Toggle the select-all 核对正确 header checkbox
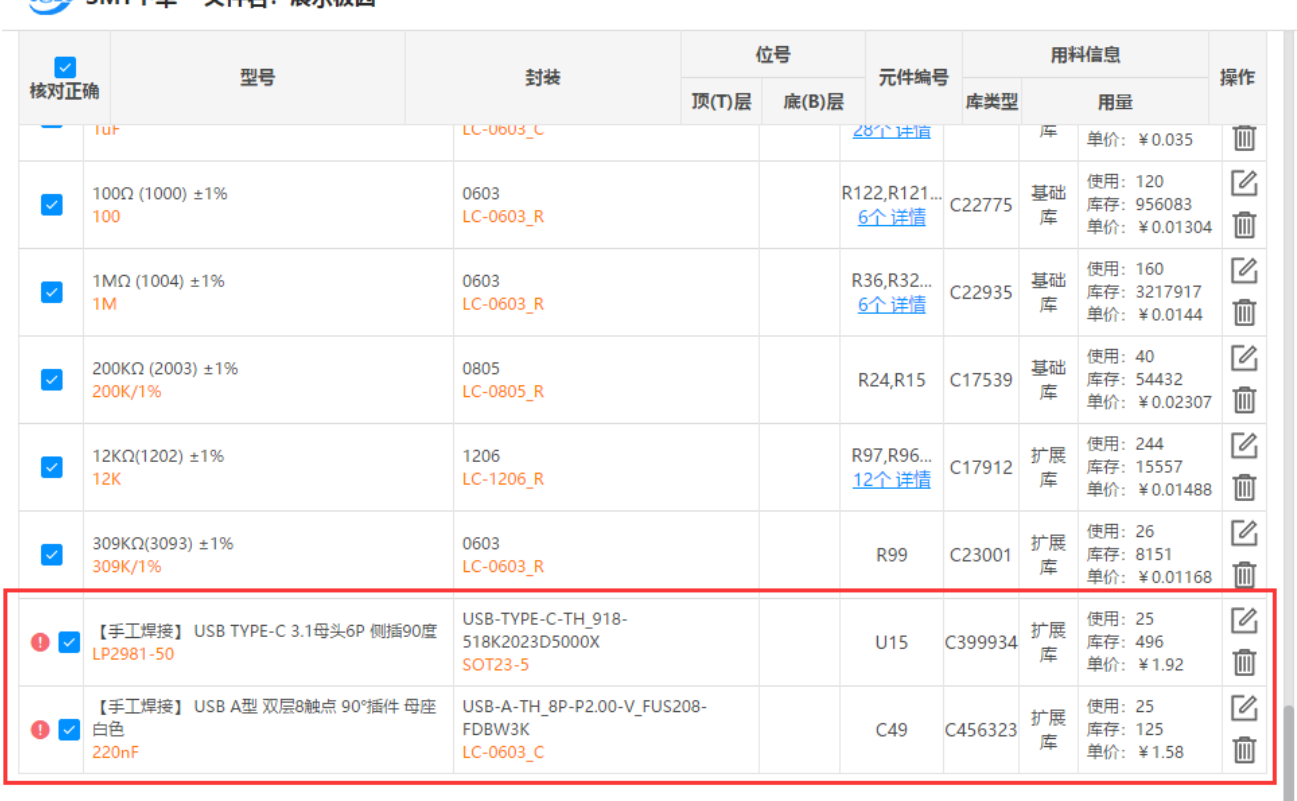 pos(65,68)
